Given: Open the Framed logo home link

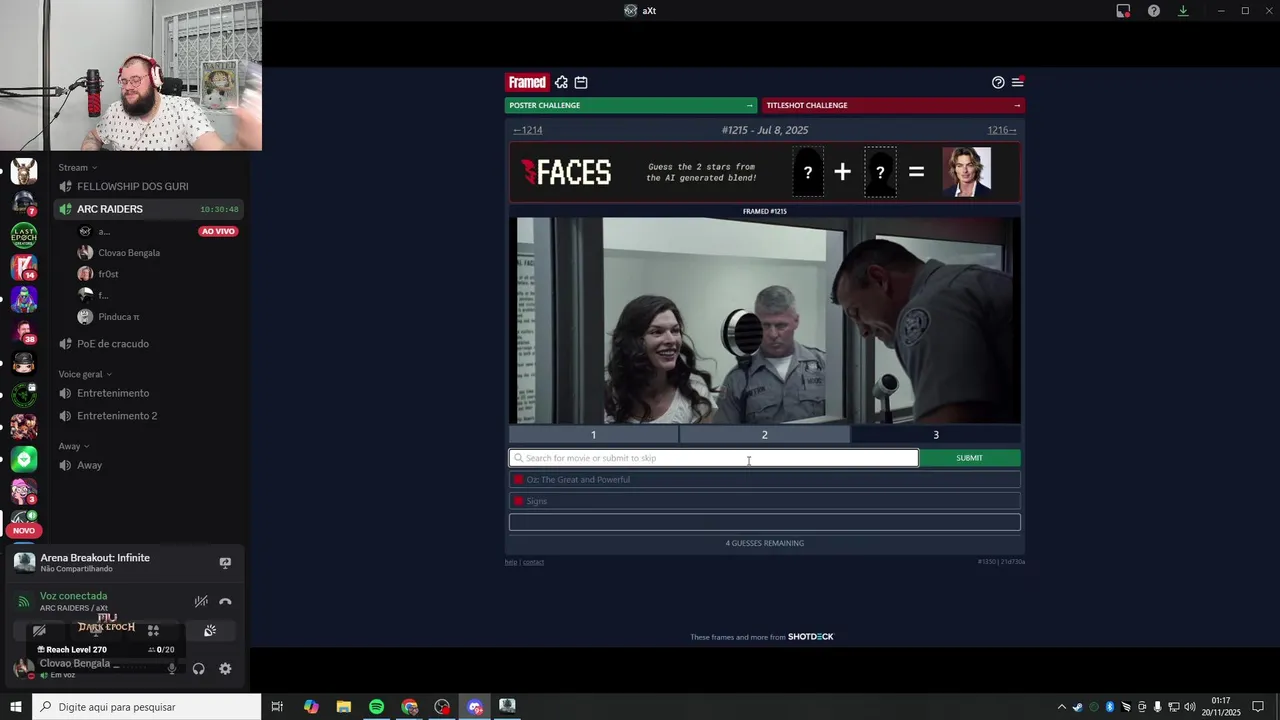Looking at the screenshot, I should click(x=527, y=82).
